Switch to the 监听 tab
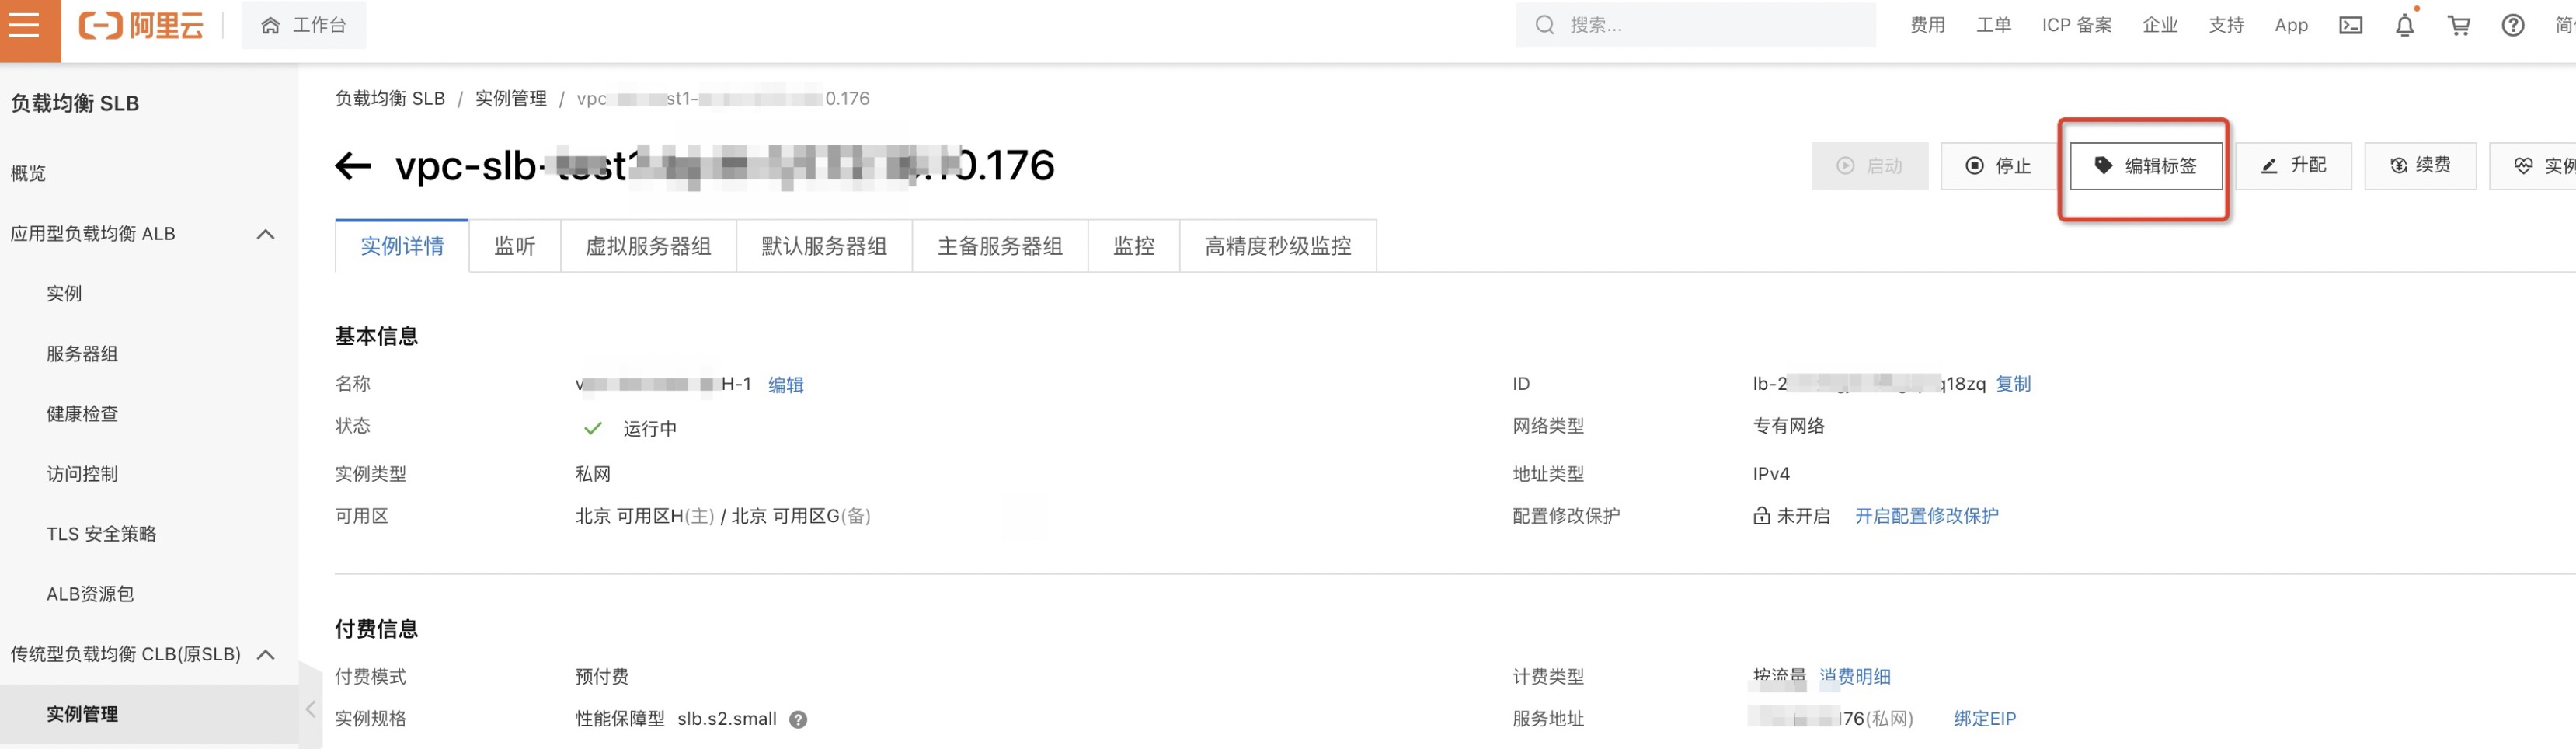Screen dimensions: 2576x749 [514, 246]
